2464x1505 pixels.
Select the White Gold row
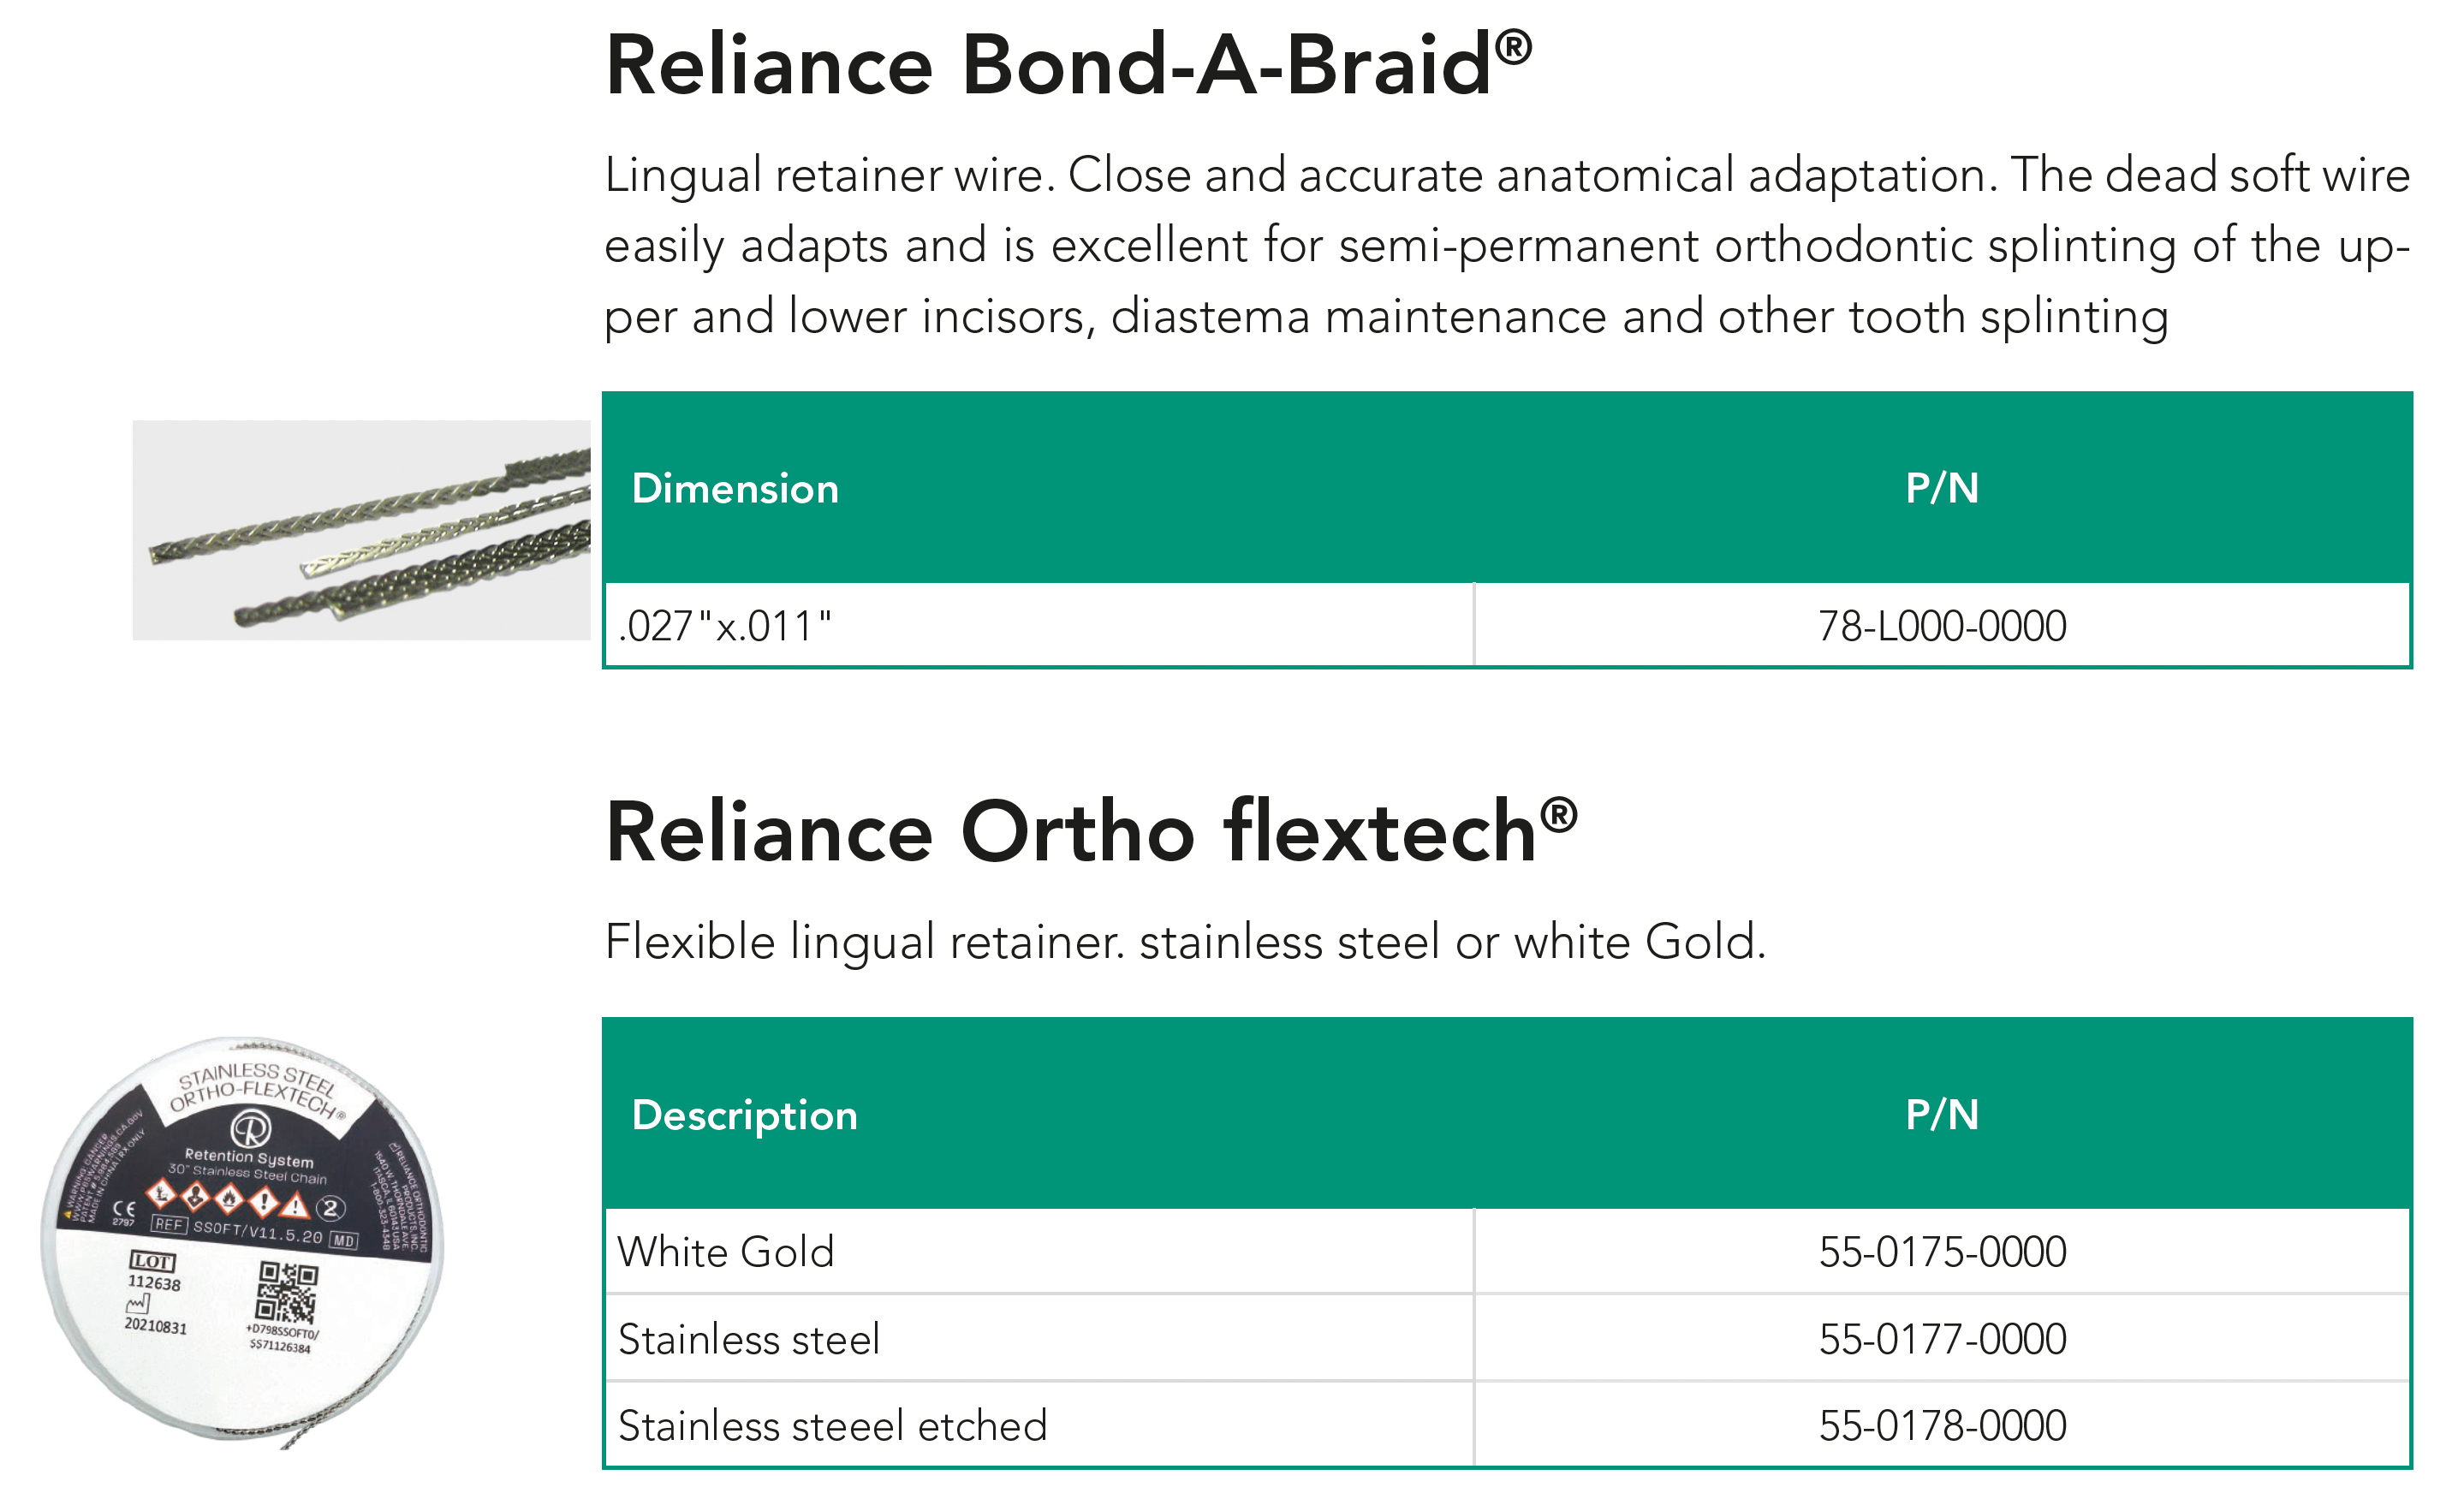click(726, 1252)
